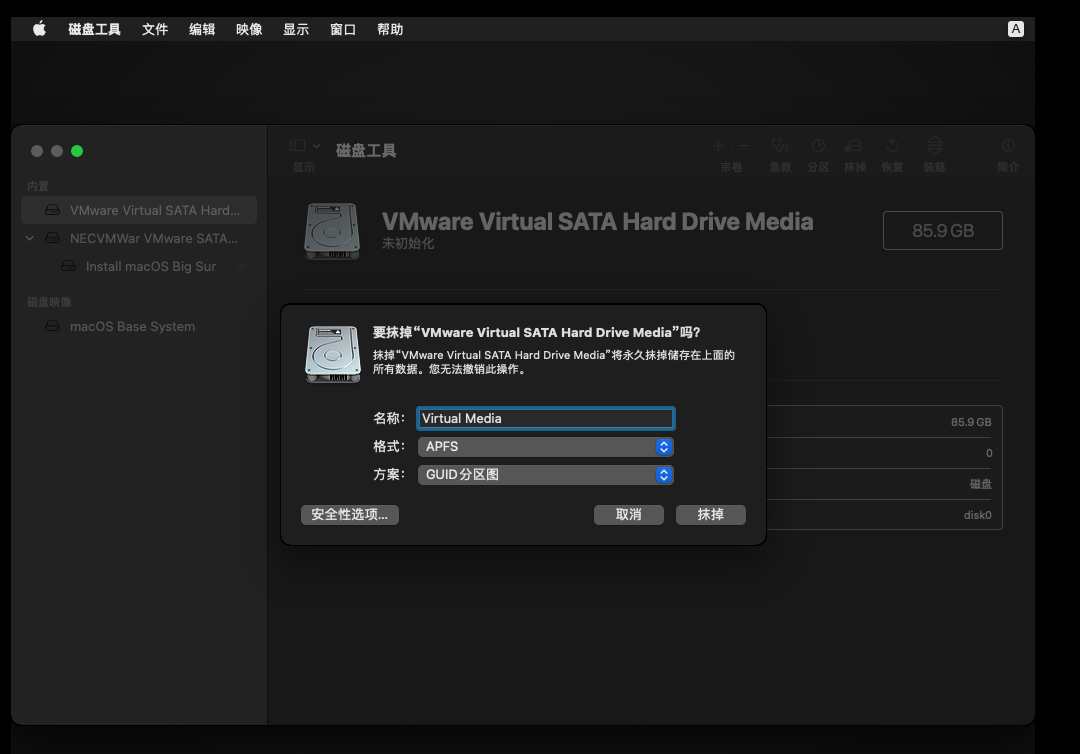Open the 窗口 menu

(342, 29)
